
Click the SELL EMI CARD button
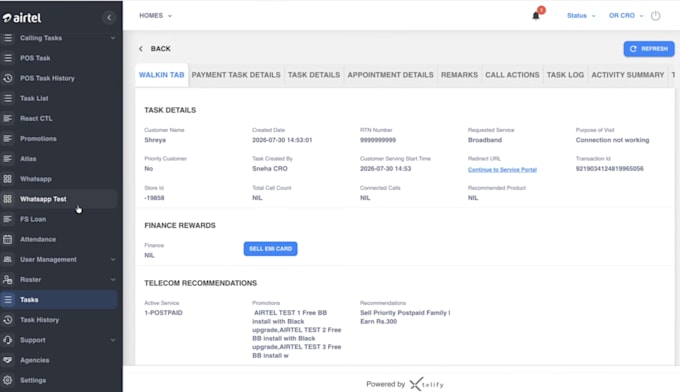271,248
